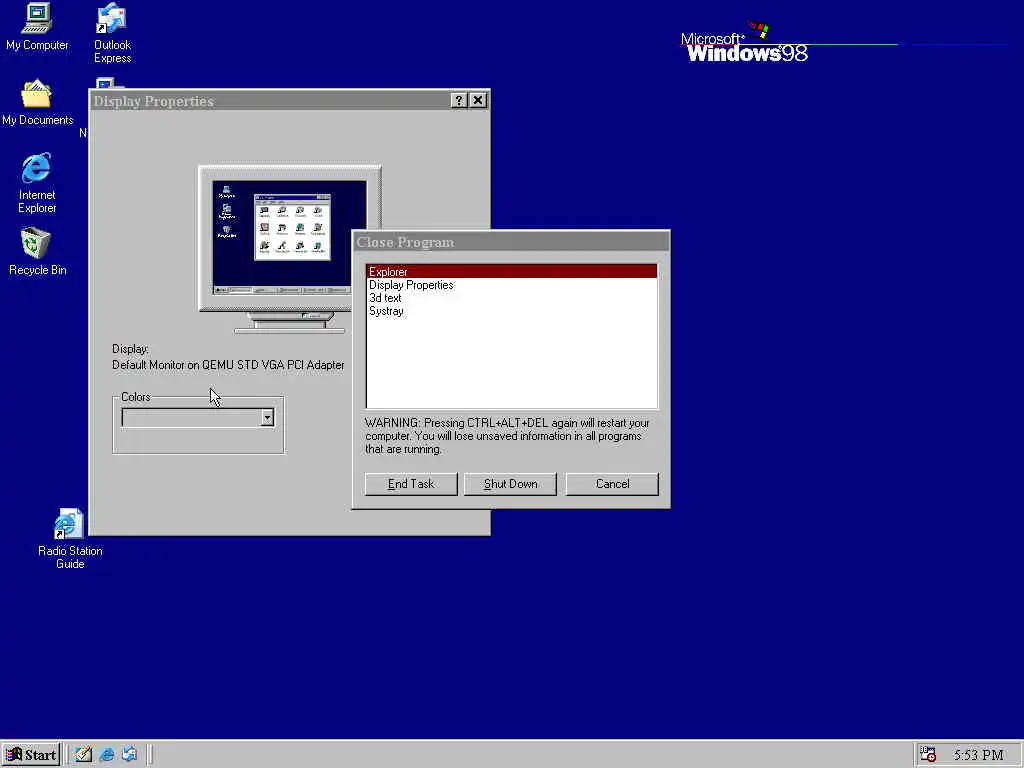Expand the Colors dropdown in Display Properties
The image size is (1024, 768).
(267, 418)
